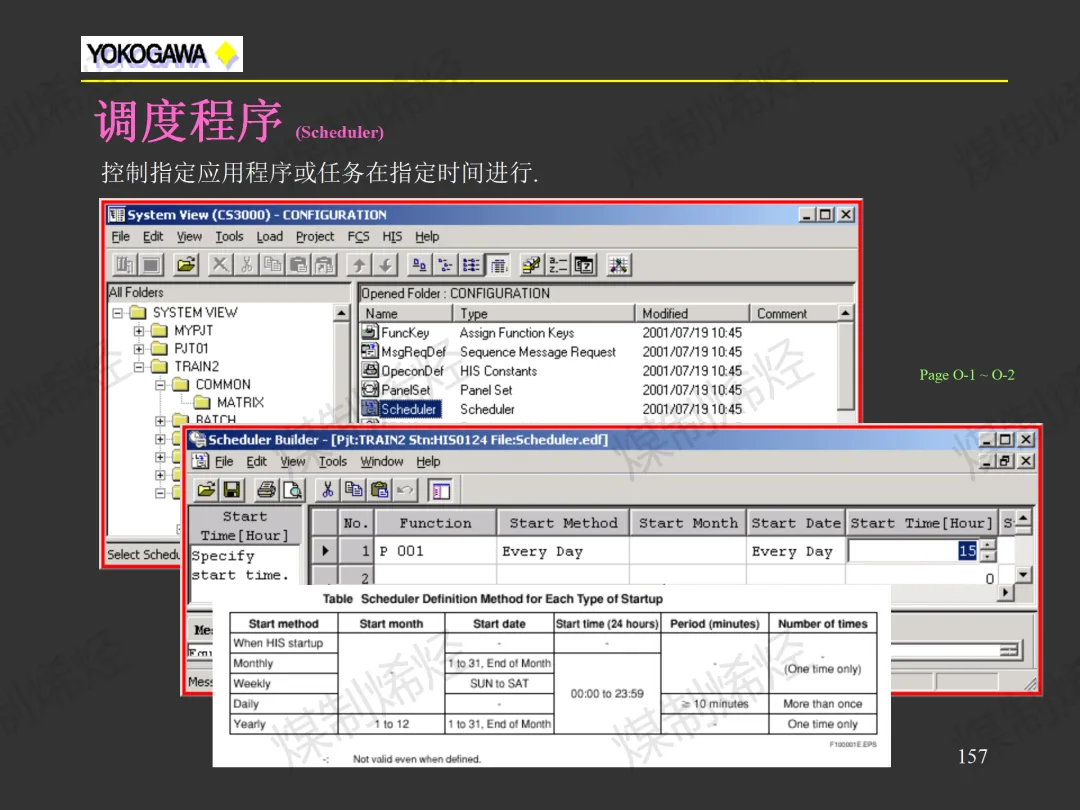Click the Print icon in Scheduler Builder toolbar
The image size is (1080, 810).
267,490
